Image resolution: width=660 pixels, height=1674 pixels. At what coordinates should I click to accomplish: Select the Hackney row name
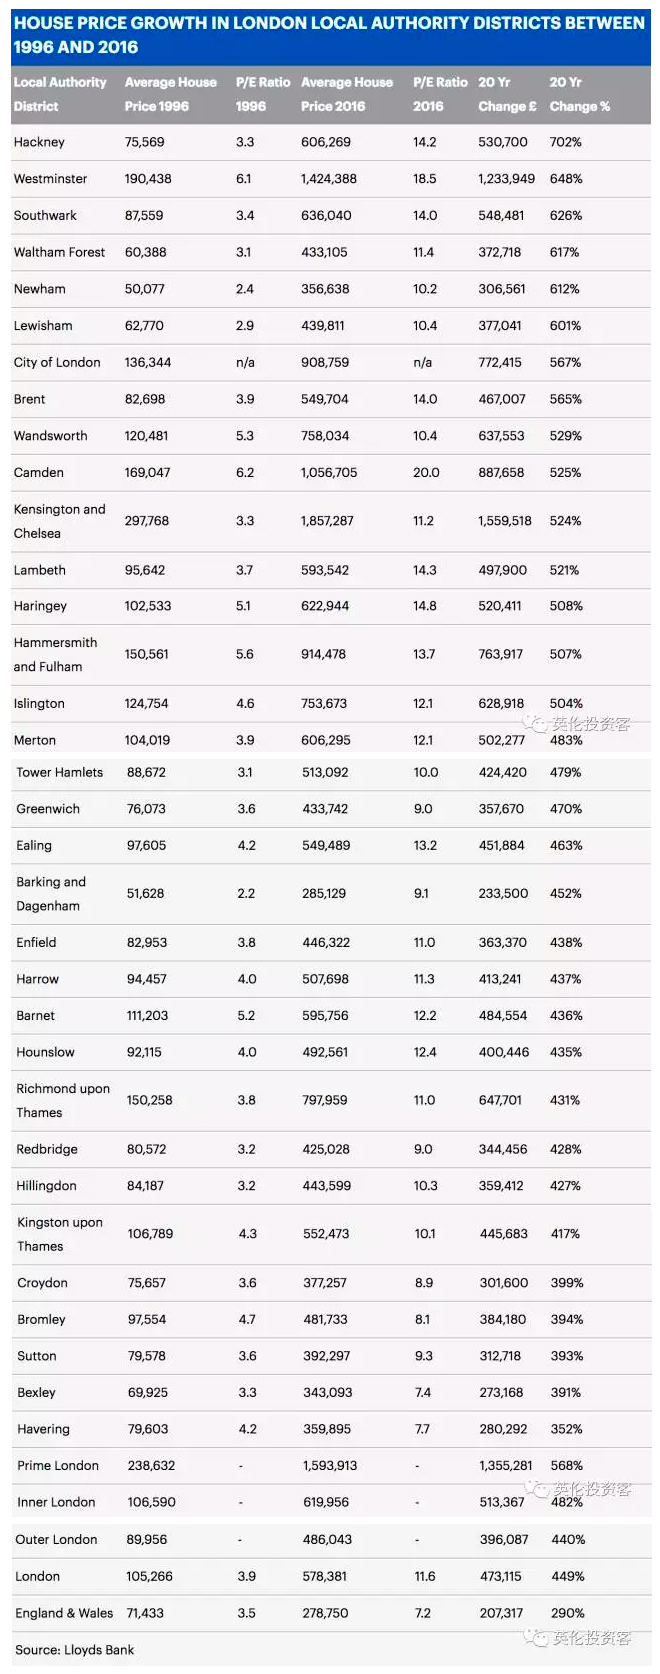coord(39,142)
